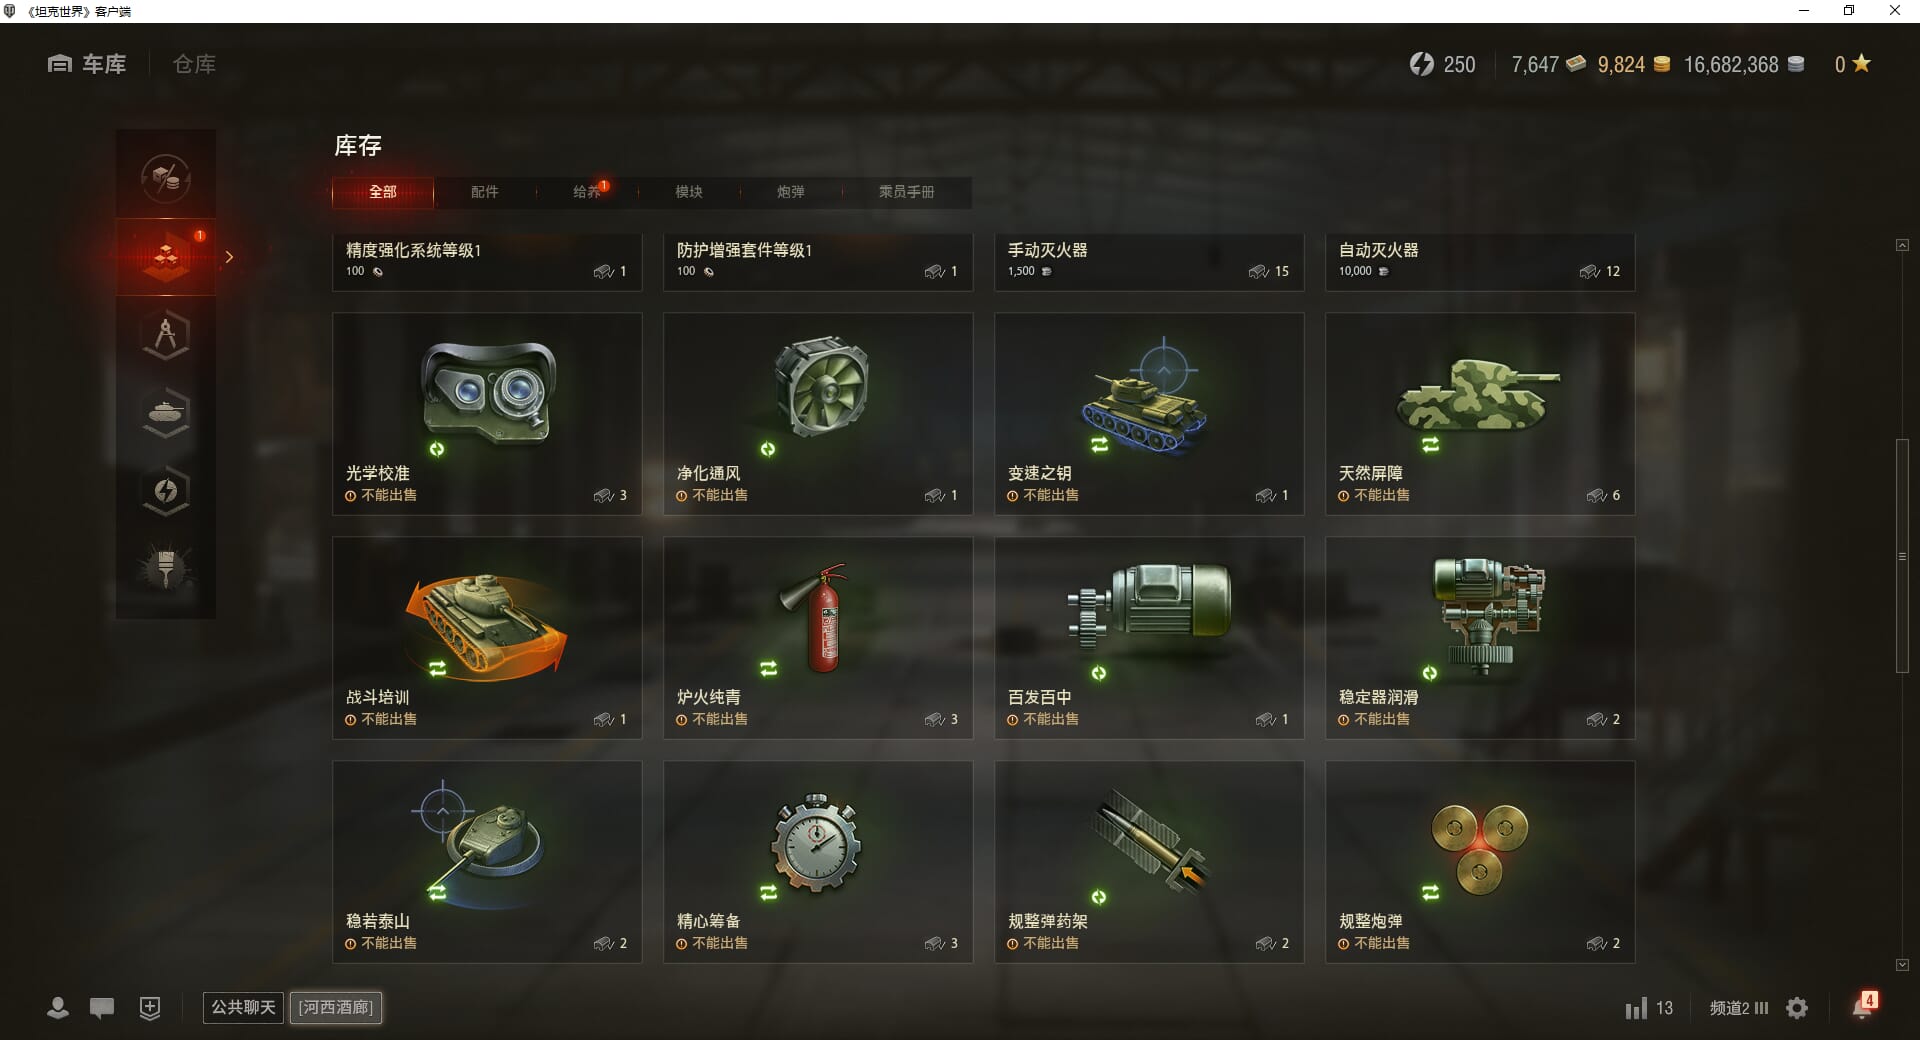1920x1040 pixels.
Task: Expand the arrow beside storage sidebar icon
Action: (x=229, y=257)
